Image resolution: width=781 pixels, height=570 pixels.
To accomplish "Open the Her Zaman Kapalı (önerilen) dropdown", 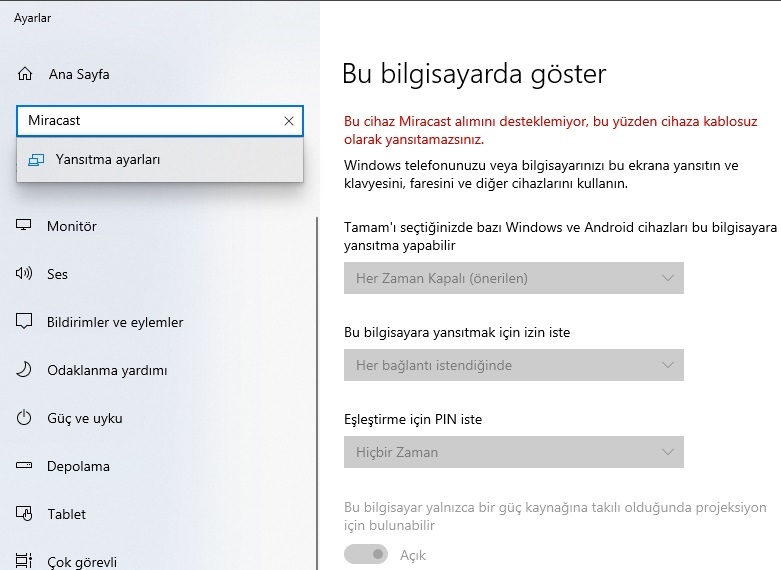I will click(514, 278).
